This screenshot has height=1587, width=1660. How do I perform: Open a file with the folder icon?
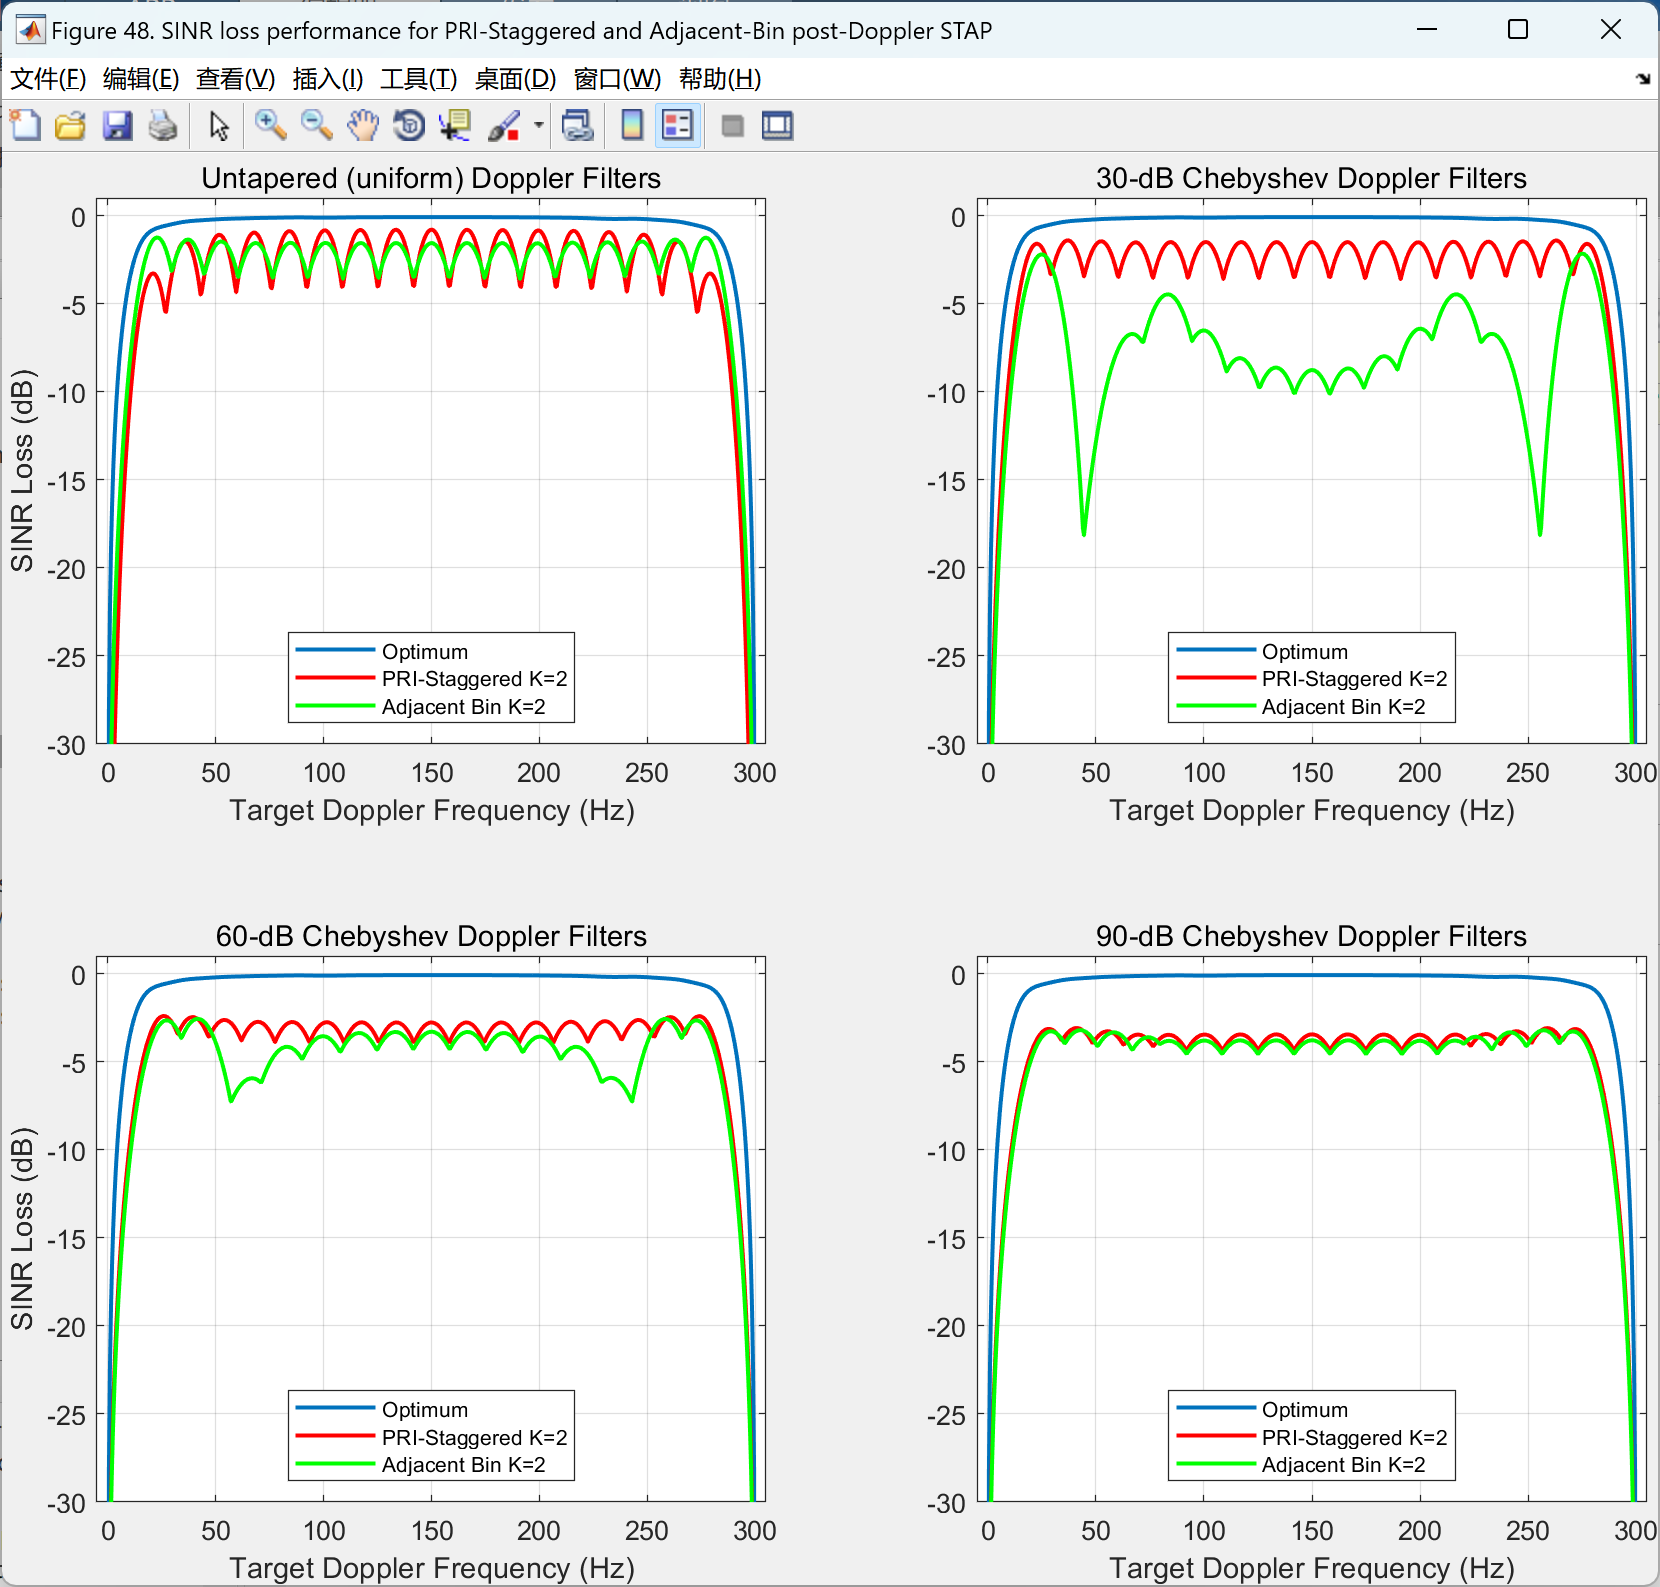point(70,125)
